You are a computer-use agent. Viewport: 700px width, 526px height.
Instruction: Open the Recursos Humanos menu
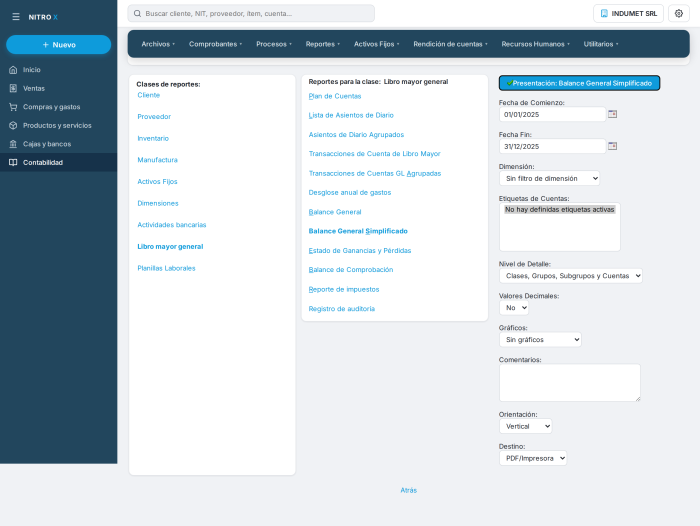pos(535,44)
